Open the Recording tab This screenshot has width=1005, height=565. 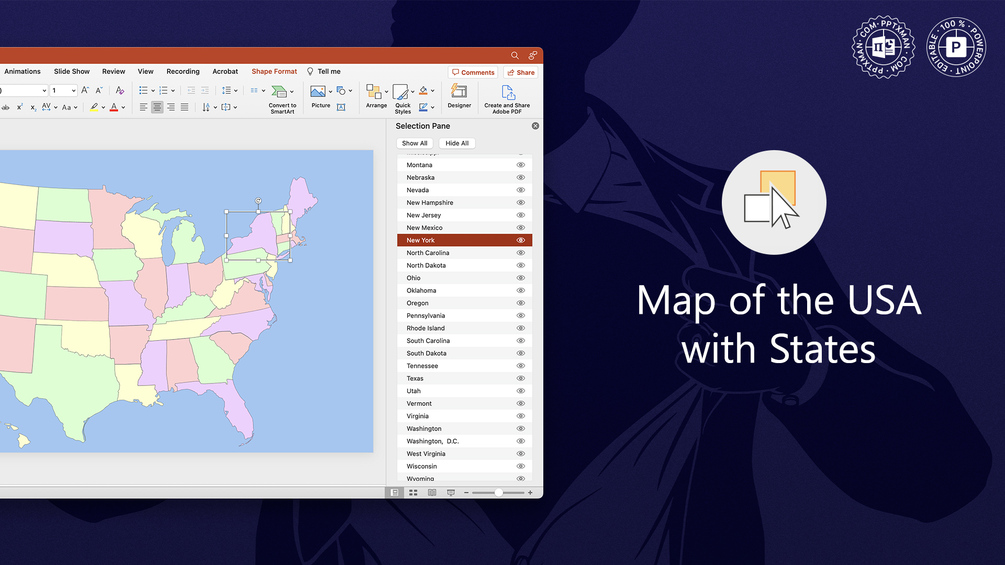pyautogui.click(x=183, y=72)
